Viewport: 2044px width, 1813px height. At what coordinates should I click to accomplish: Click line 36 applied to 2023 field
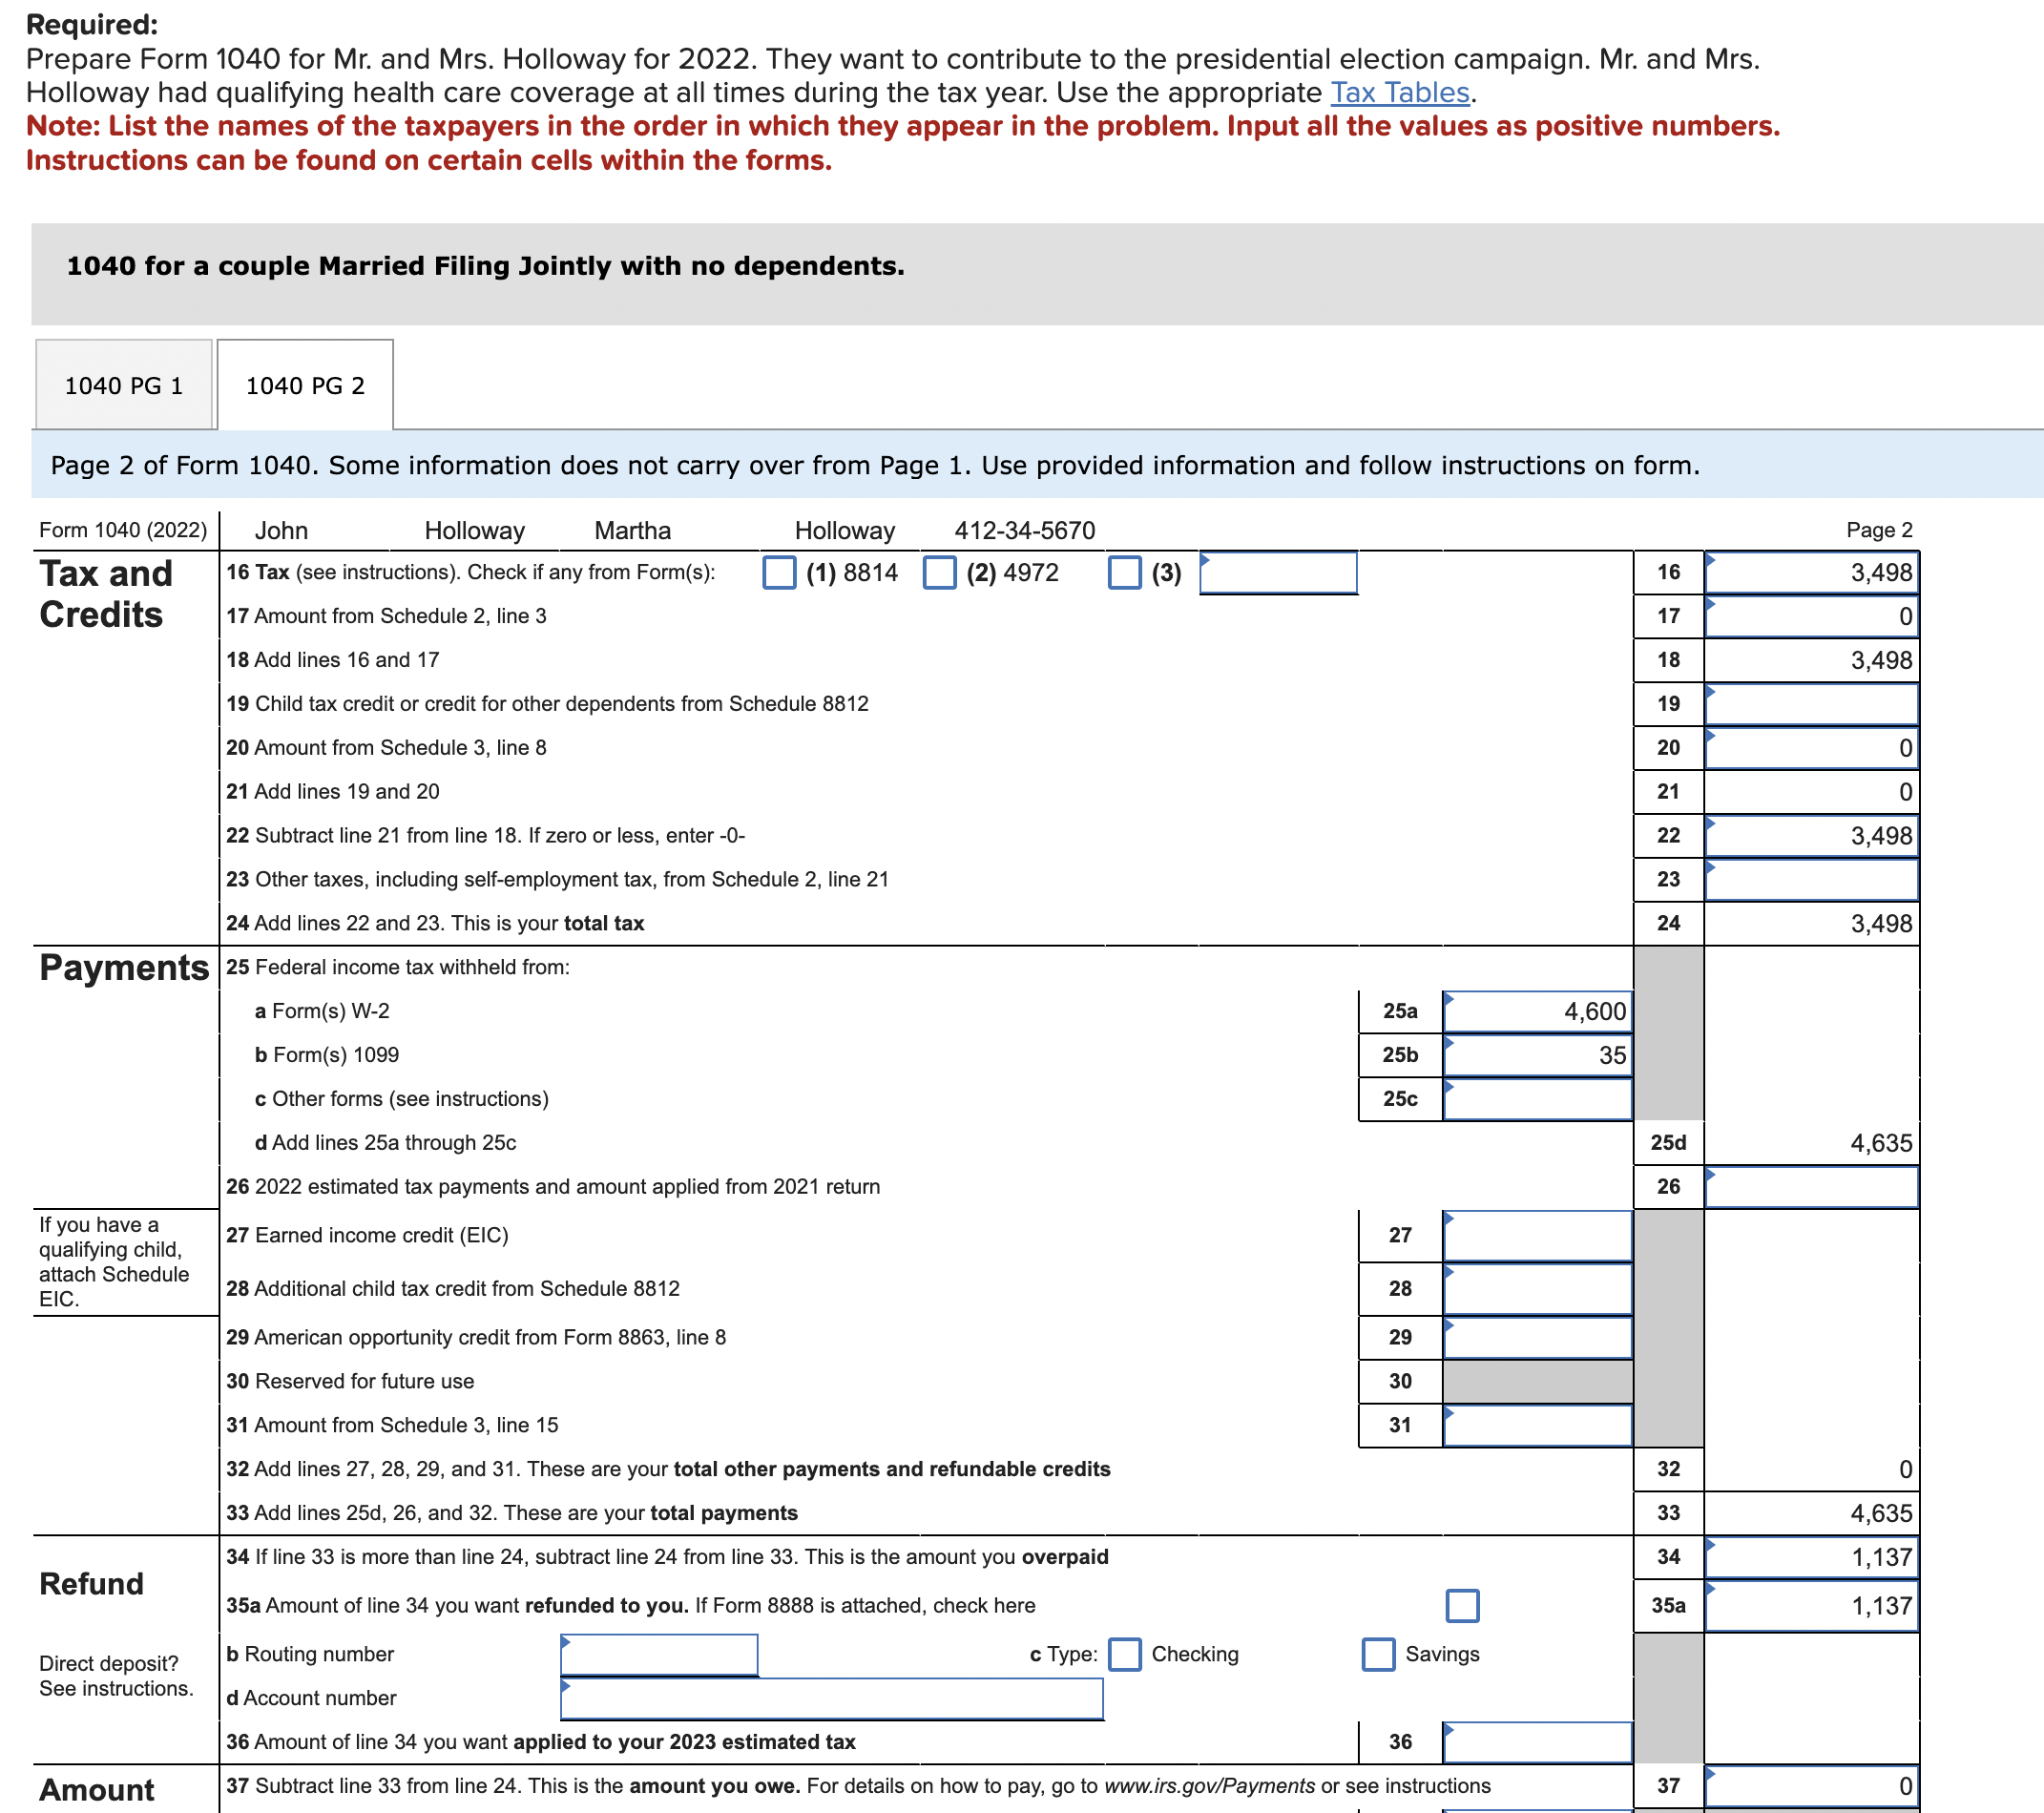[x=1537, y=1742]
